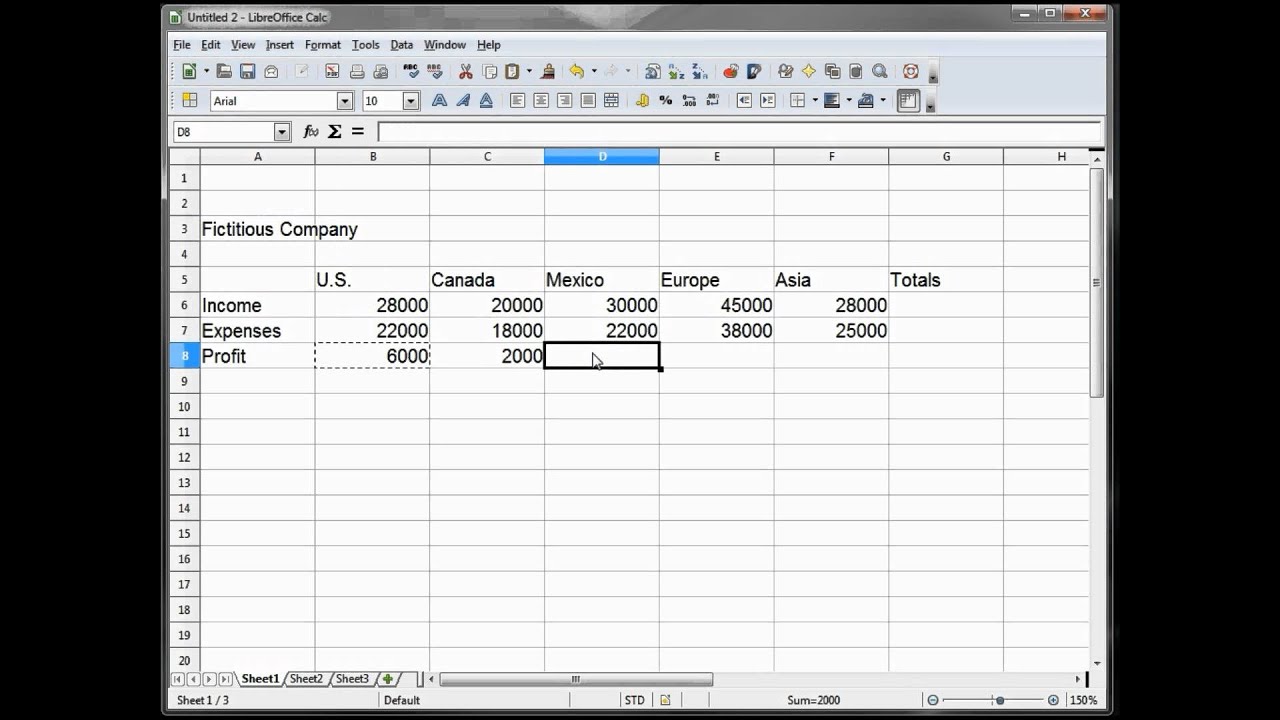Apply Percent number format icon

[666, 101]
